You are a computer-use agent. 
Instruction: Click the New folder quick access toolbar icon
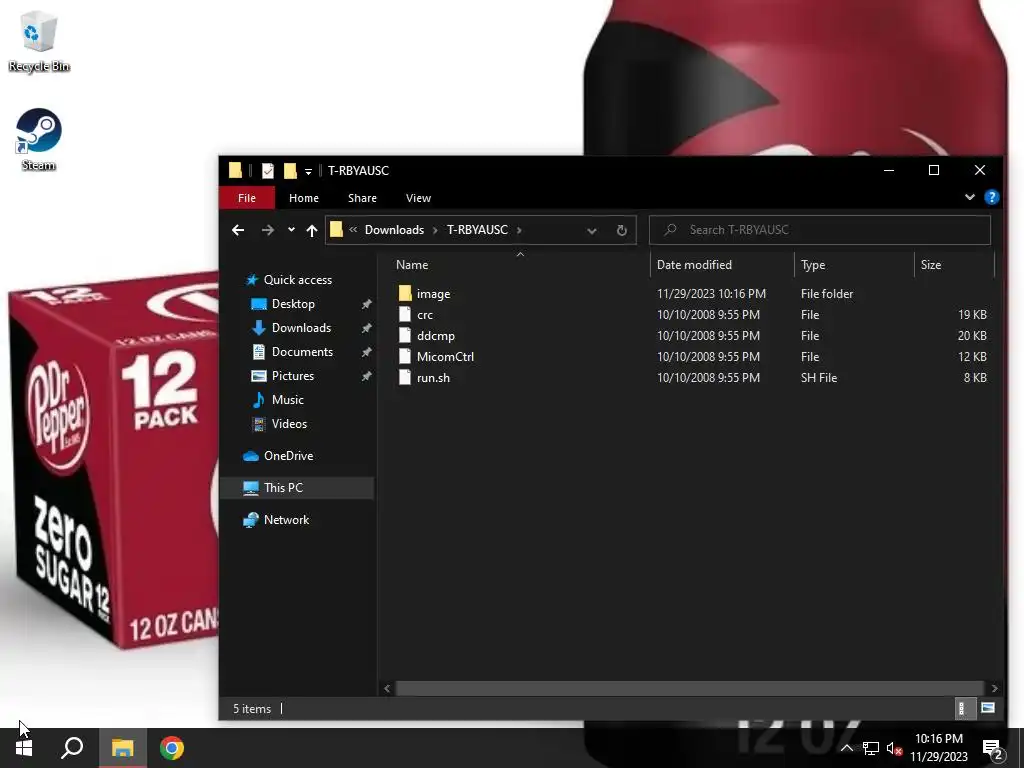click(290, 171)
